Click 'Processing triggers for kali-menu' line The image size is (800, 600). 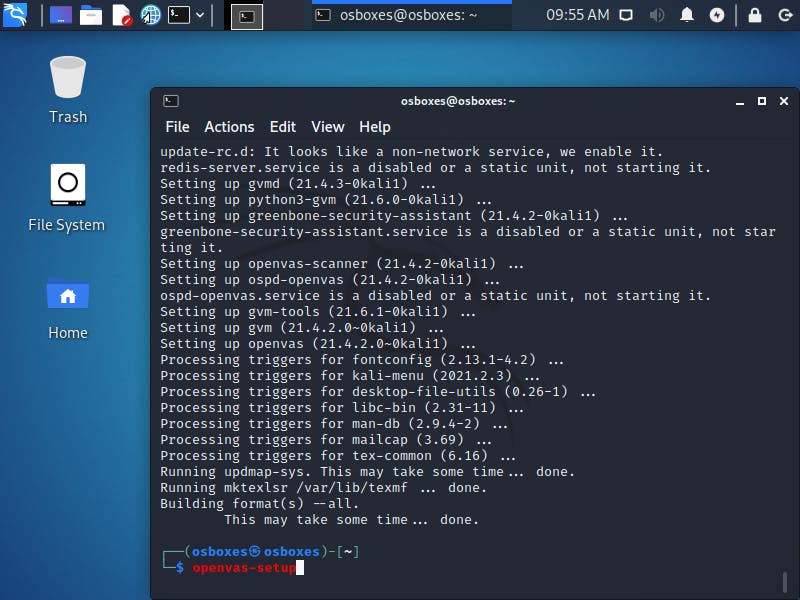tap(350, 376)
